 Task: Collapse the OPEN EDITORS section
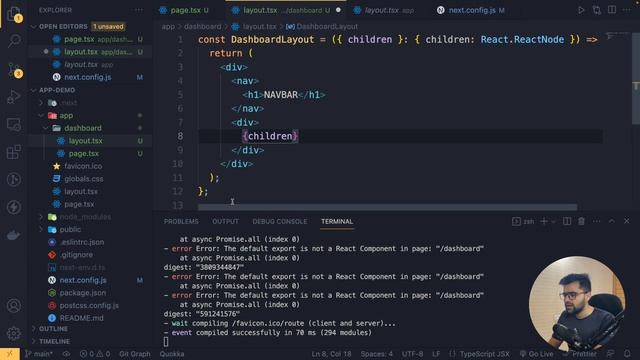coord(63,26)
